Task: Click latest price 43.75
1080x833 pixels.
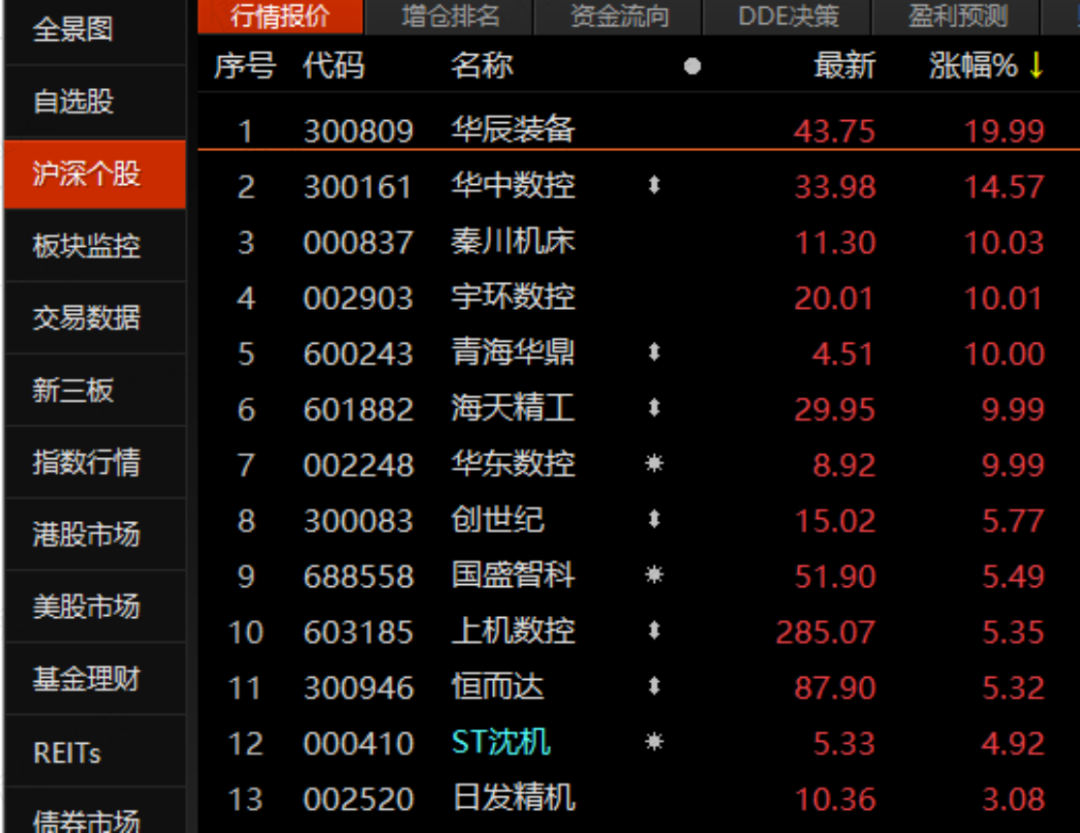Action: click(834, 132)
